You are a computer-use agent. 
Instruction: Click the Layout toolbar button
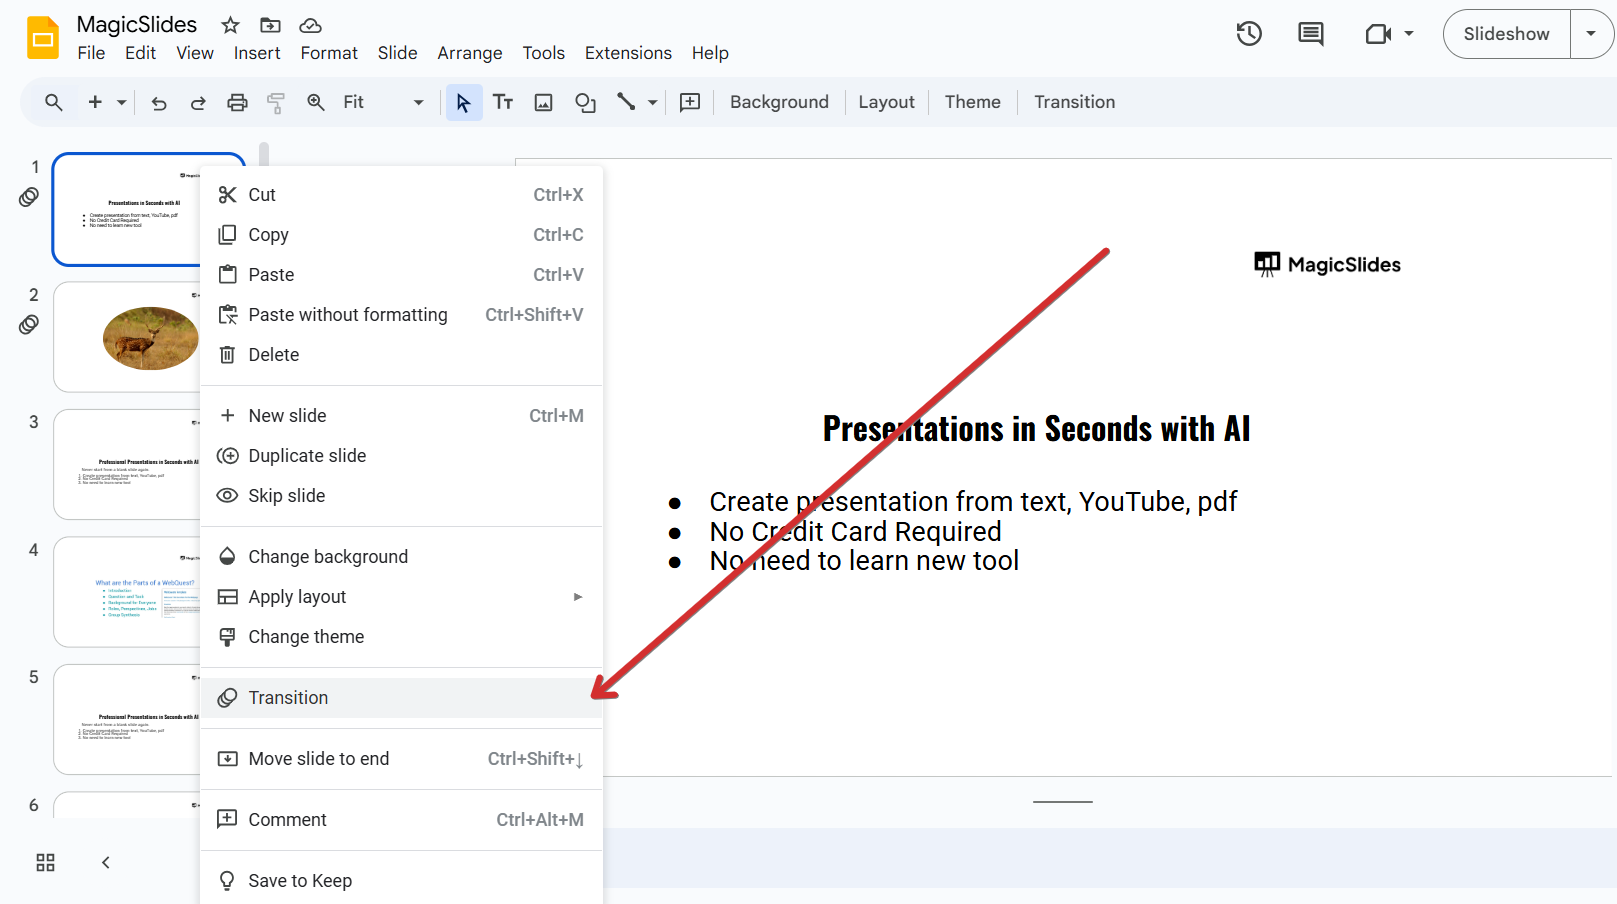click(x=886, y=102)
